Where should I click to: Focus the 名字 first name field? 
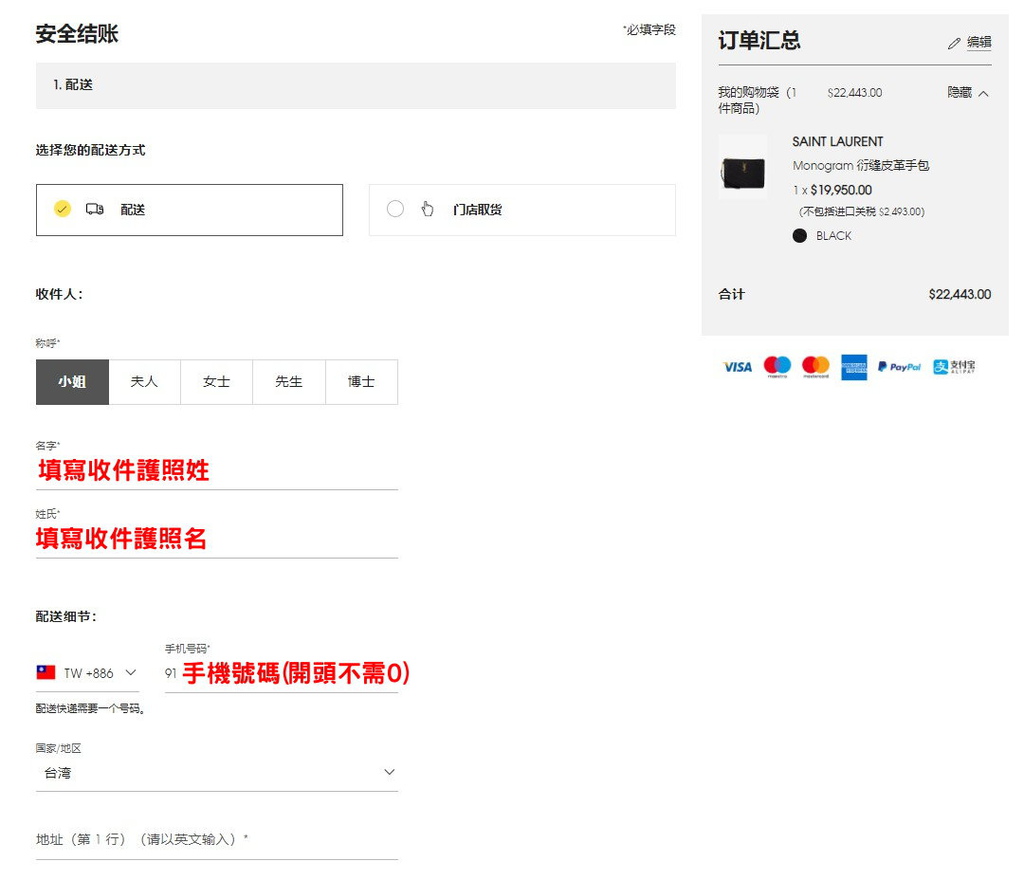coord(217,471)
